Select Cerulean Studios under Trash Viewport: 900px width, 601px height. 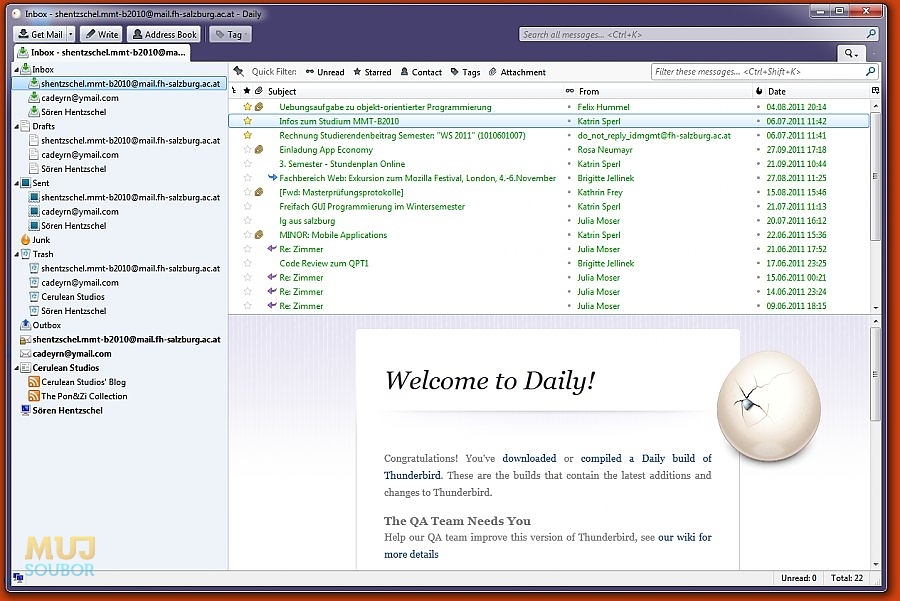tap(73, 297)
